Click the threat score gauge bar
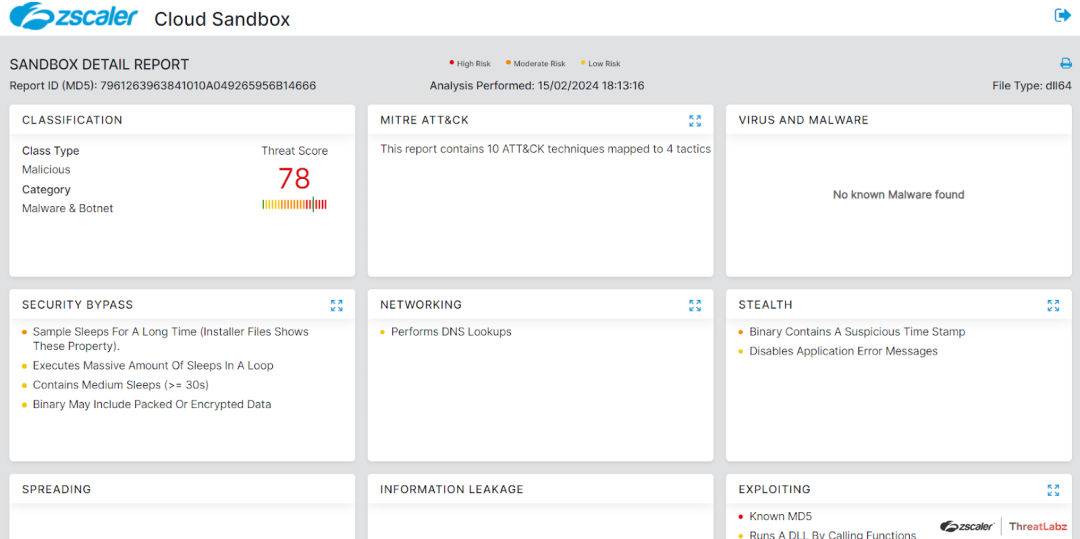This screenshot has height=539, width=1080. pyautogui.click(x=294, y=205)
